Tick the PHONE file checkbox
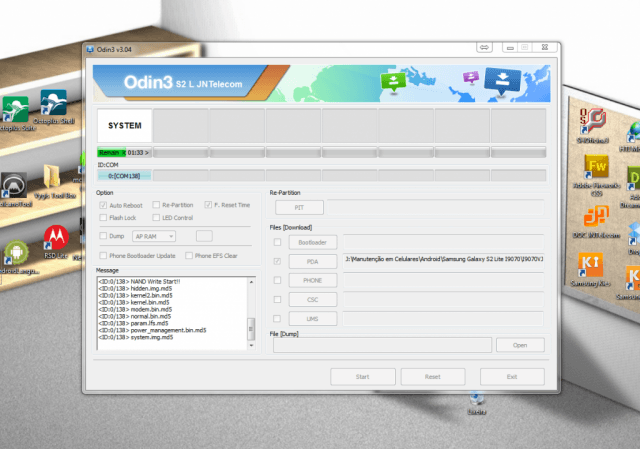640x449 pixels. (278, 280)
